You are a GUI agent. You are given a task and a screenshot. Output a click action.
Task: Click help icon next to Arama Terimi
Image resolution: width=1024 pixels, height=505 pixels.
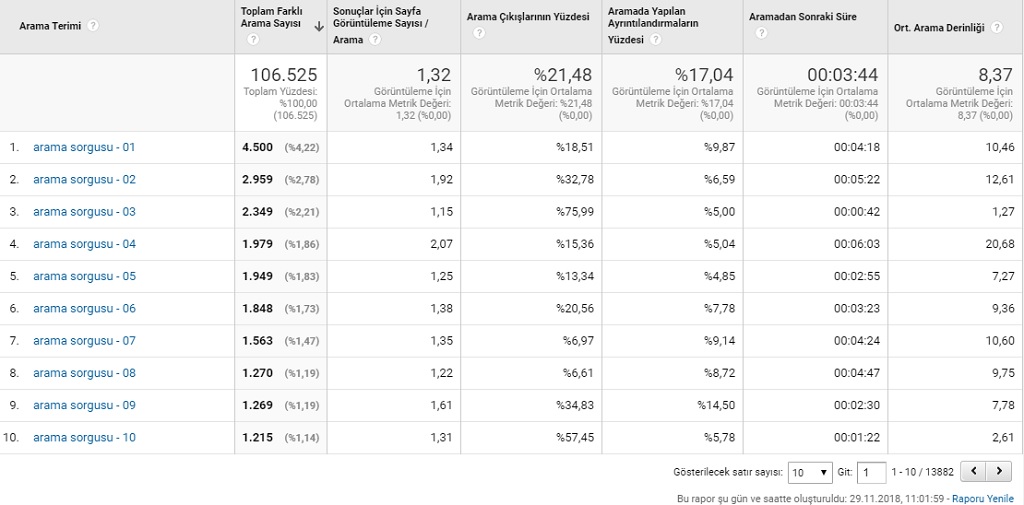(93, 26)
